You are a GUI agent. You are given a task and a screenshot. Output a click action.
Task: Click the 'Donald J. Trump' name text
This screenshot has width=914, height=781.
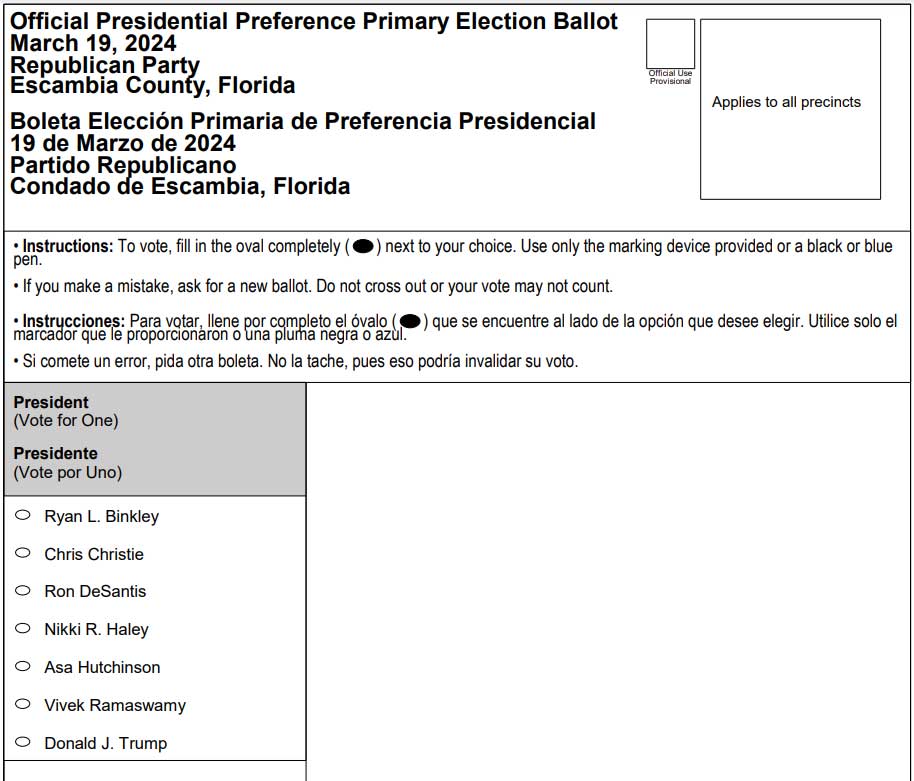[x=105, y=743]
